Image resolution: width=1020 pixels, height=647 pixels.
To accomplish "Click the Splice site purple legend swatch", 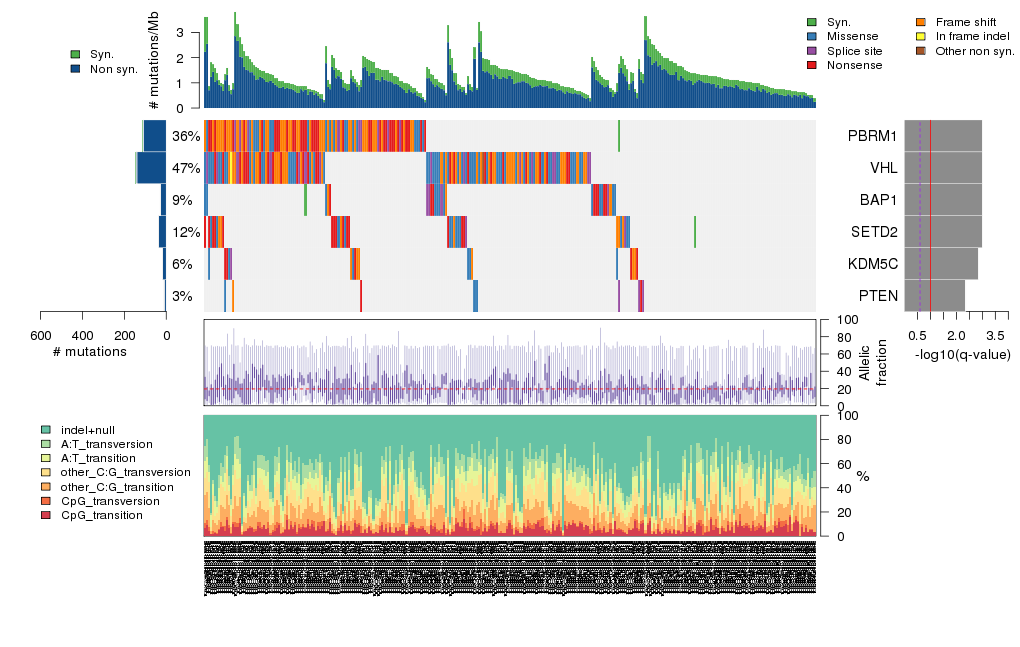I will tap(812, 50).
